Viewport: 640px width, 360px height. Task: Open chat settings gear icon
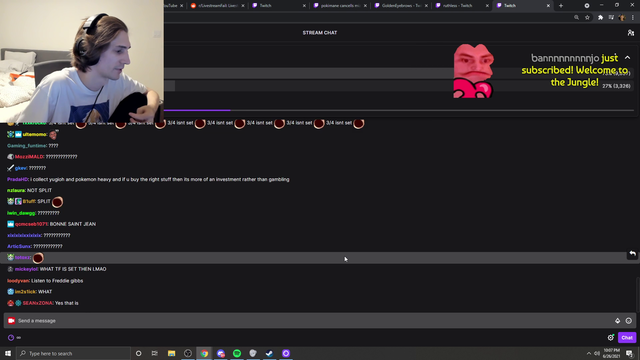[x=611, y=338]
